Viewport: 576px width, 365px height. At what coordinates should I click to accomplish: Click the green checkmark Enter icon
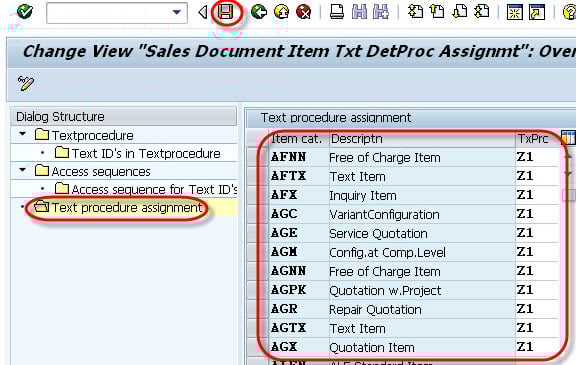(25, 11)
